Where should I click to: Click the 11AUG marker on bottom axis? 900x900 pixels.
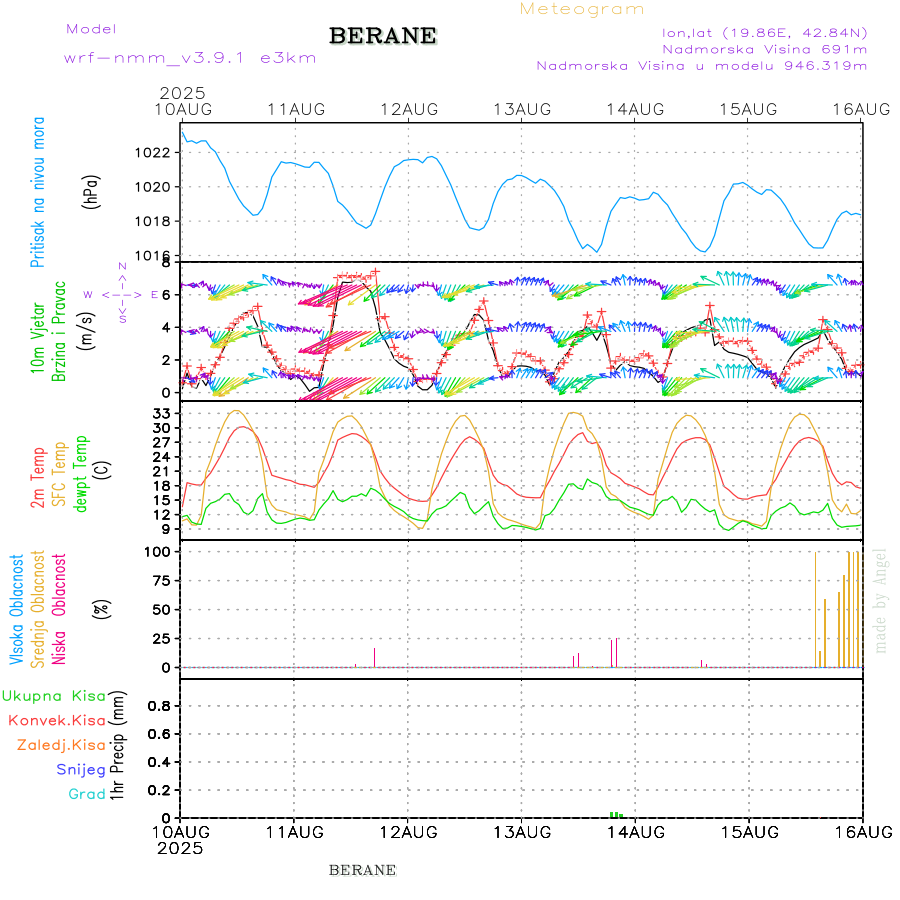294,831
